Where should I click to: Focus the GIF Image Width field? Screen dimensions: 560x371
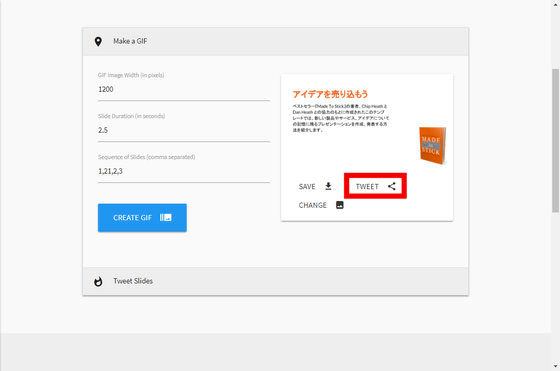tap(184, 90)
